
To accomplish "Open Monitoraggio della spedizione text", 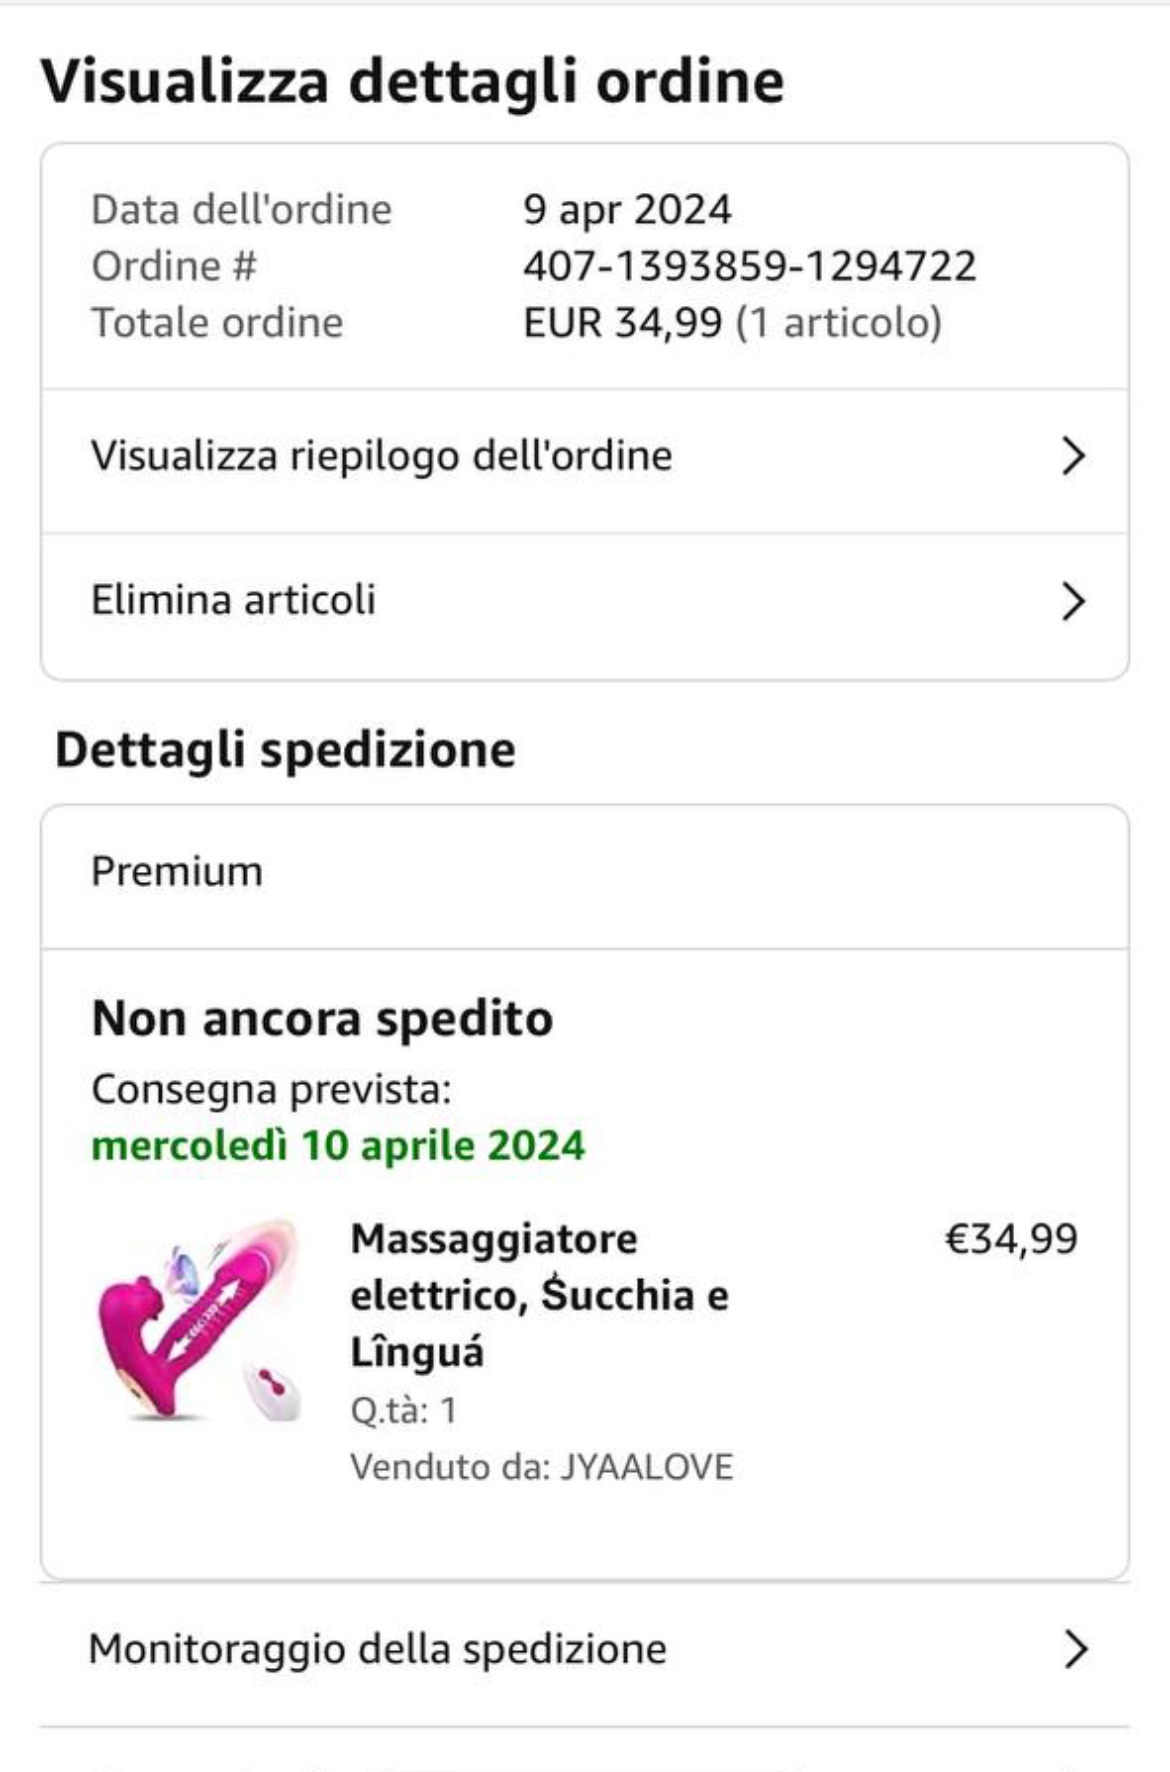I will (377, 1649).
